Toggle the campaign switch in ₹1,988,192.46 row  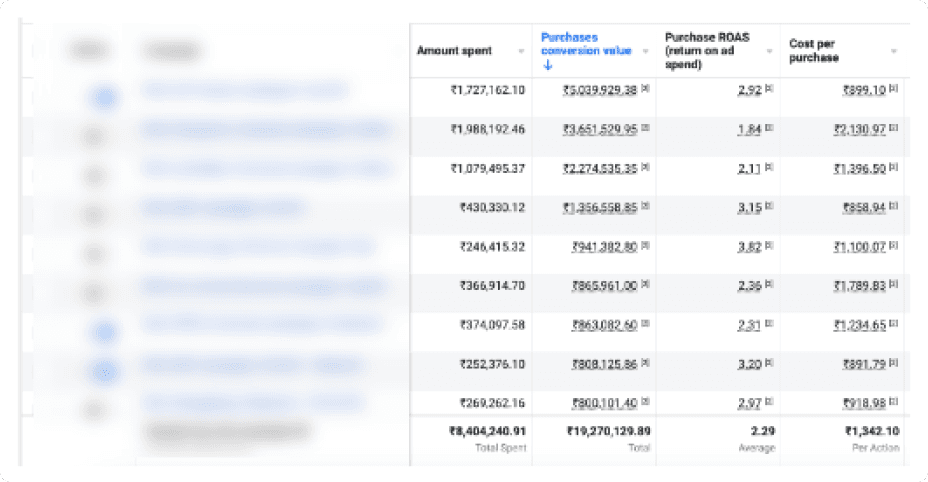point(94,137)
